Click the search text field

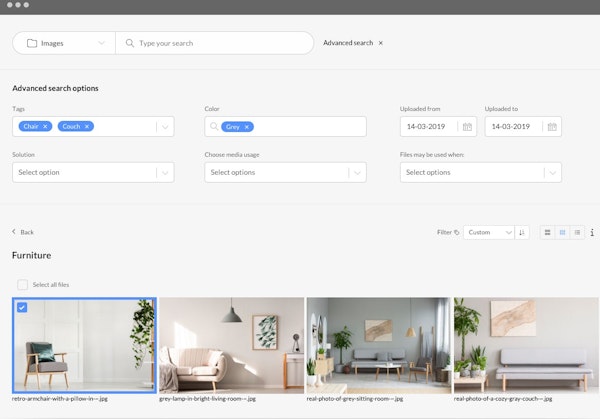click(x=220, y=43)
